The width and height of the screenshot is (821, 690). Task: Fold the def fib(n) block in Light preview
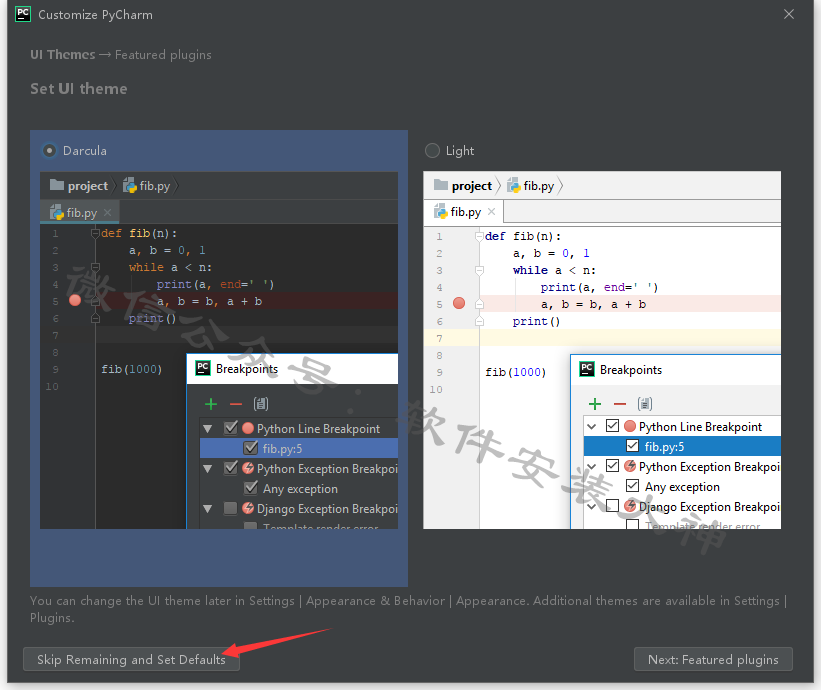click(x=479, y=236)
